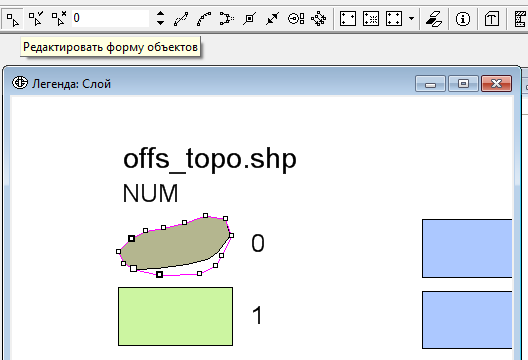The image size is (528, 360).
Task: Decrease value with stepper down arrow
Action: [161, 23]
